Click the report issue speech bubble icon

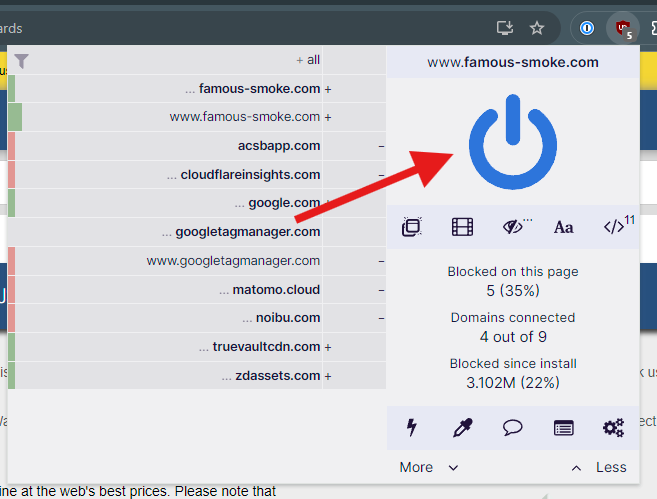tap(513, 428)
